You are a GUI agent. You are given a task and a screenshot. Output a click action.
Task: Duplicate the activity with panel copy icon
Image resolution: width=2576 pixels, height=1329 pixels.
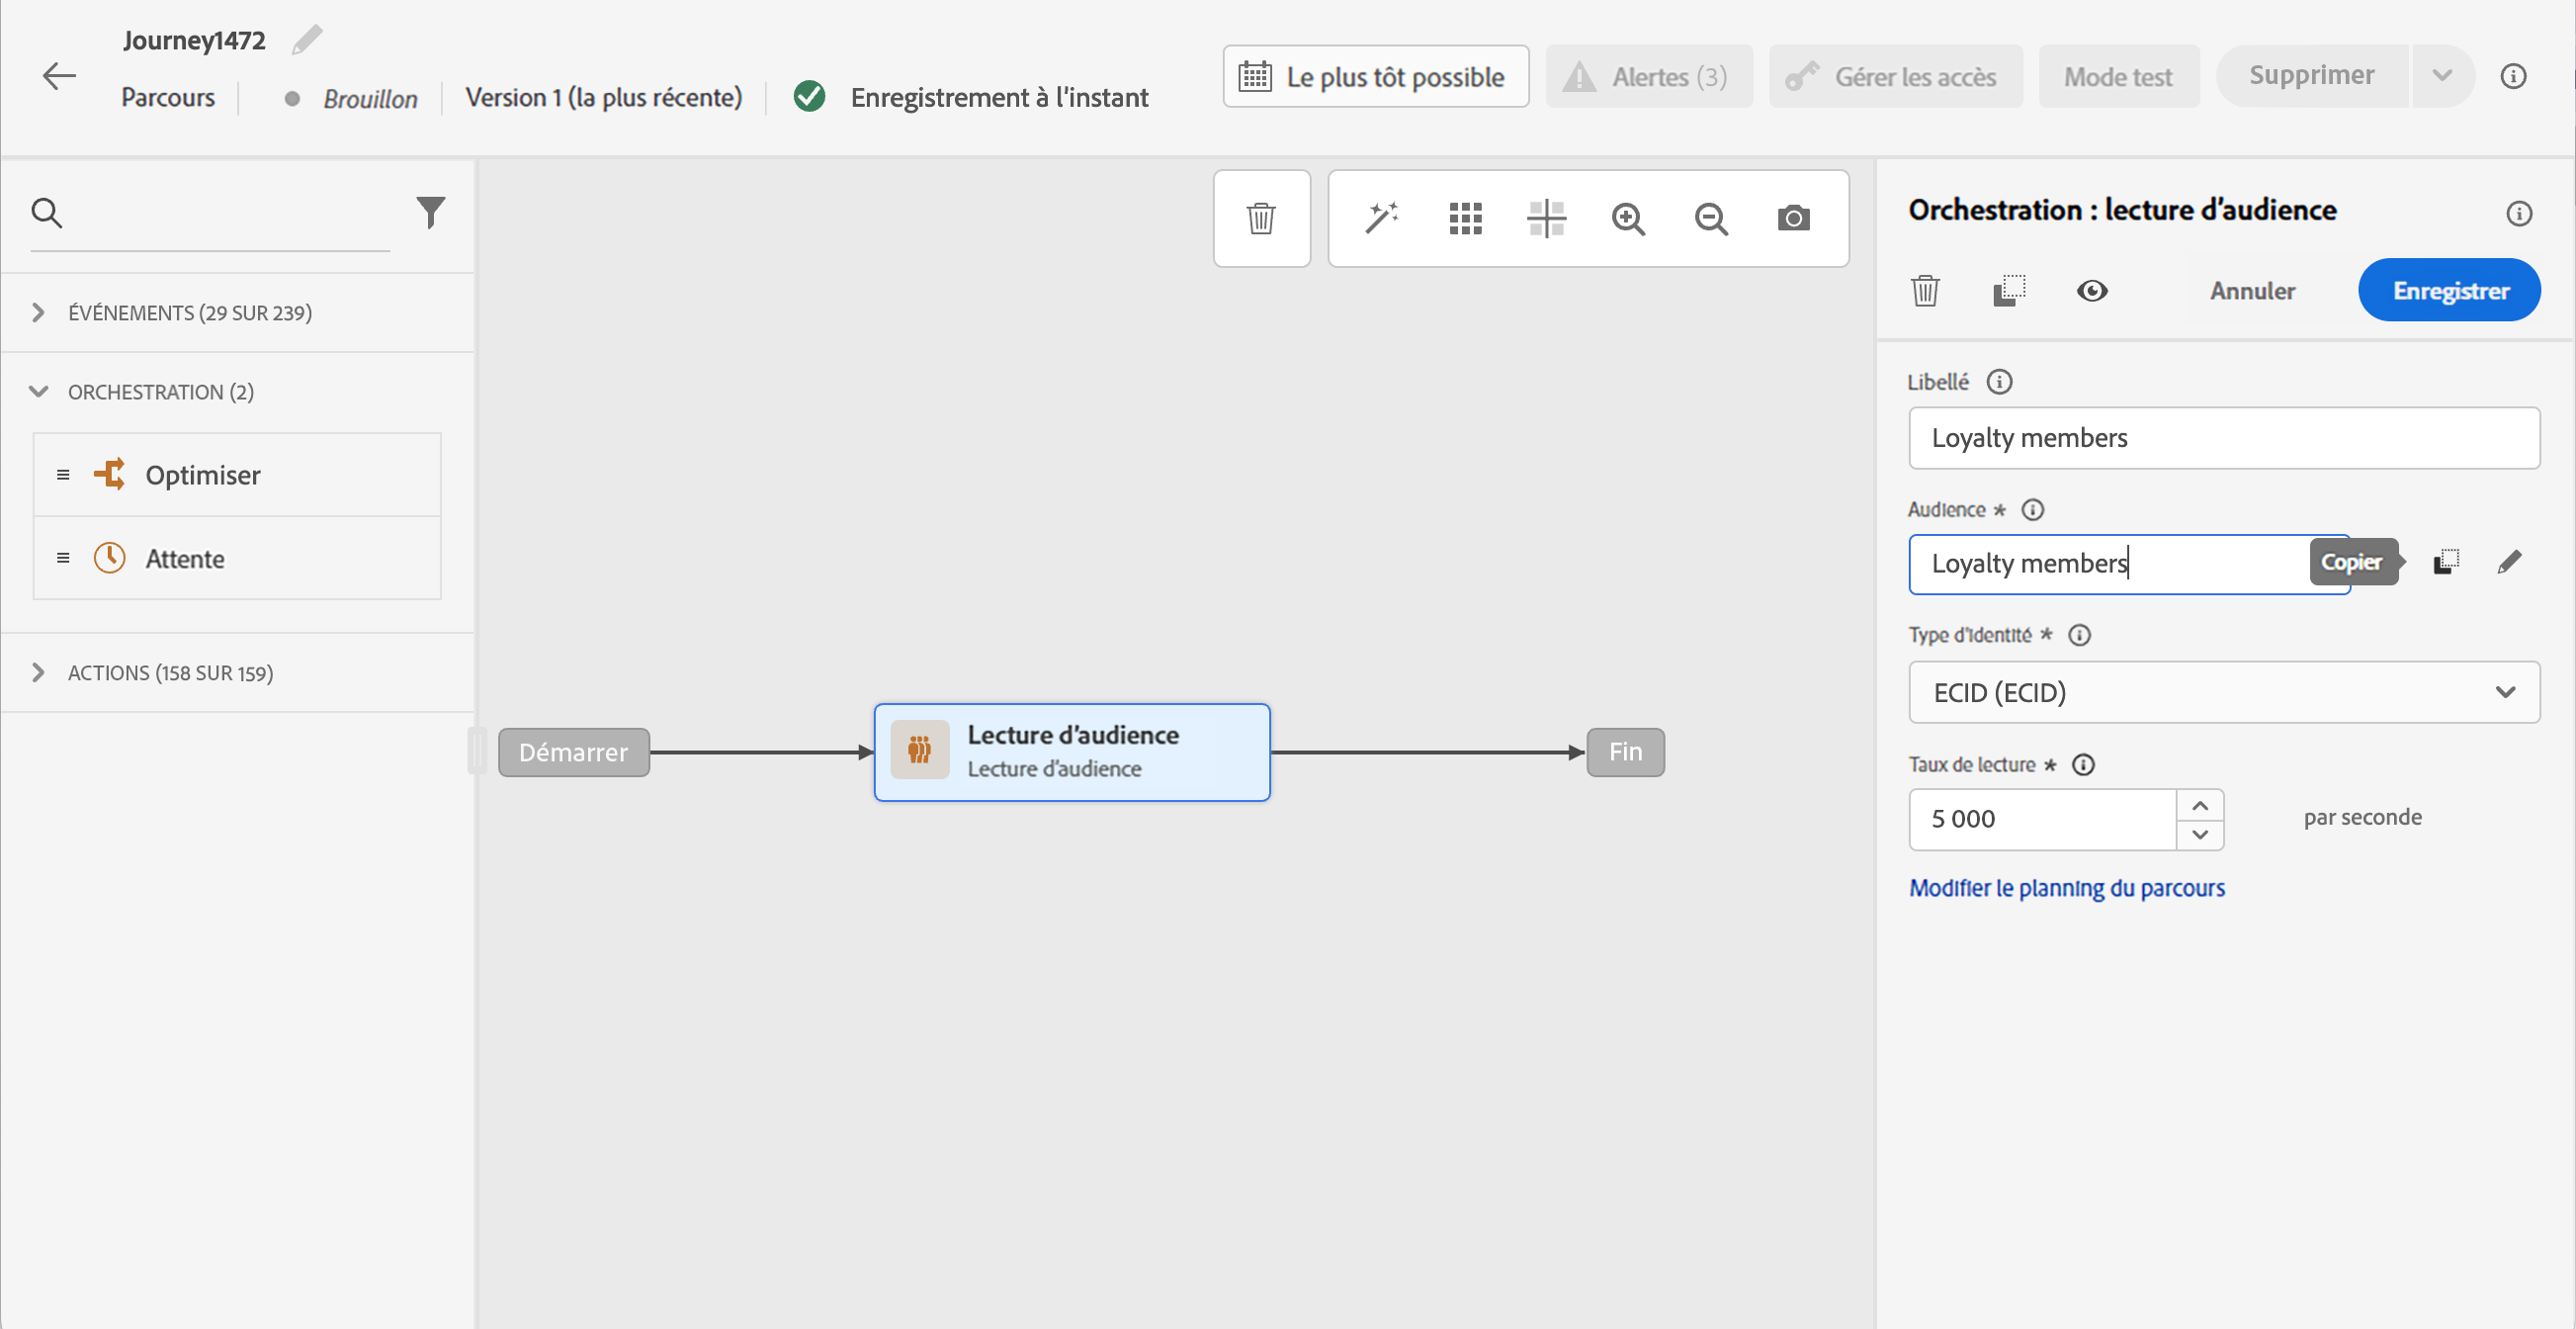2008,291
